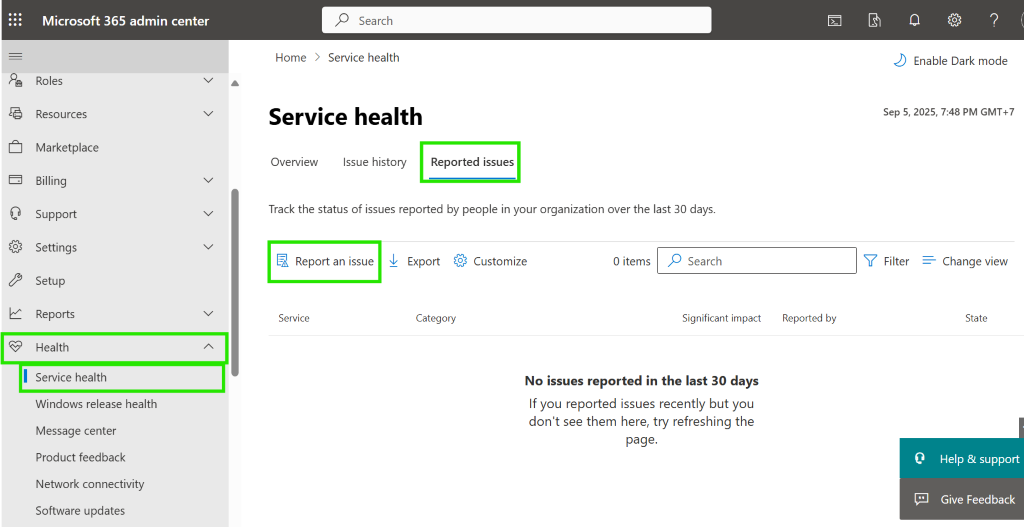Sort by Category column header
The height and width of the screenshot is (527, 1024).
click(x=436, y=318)
